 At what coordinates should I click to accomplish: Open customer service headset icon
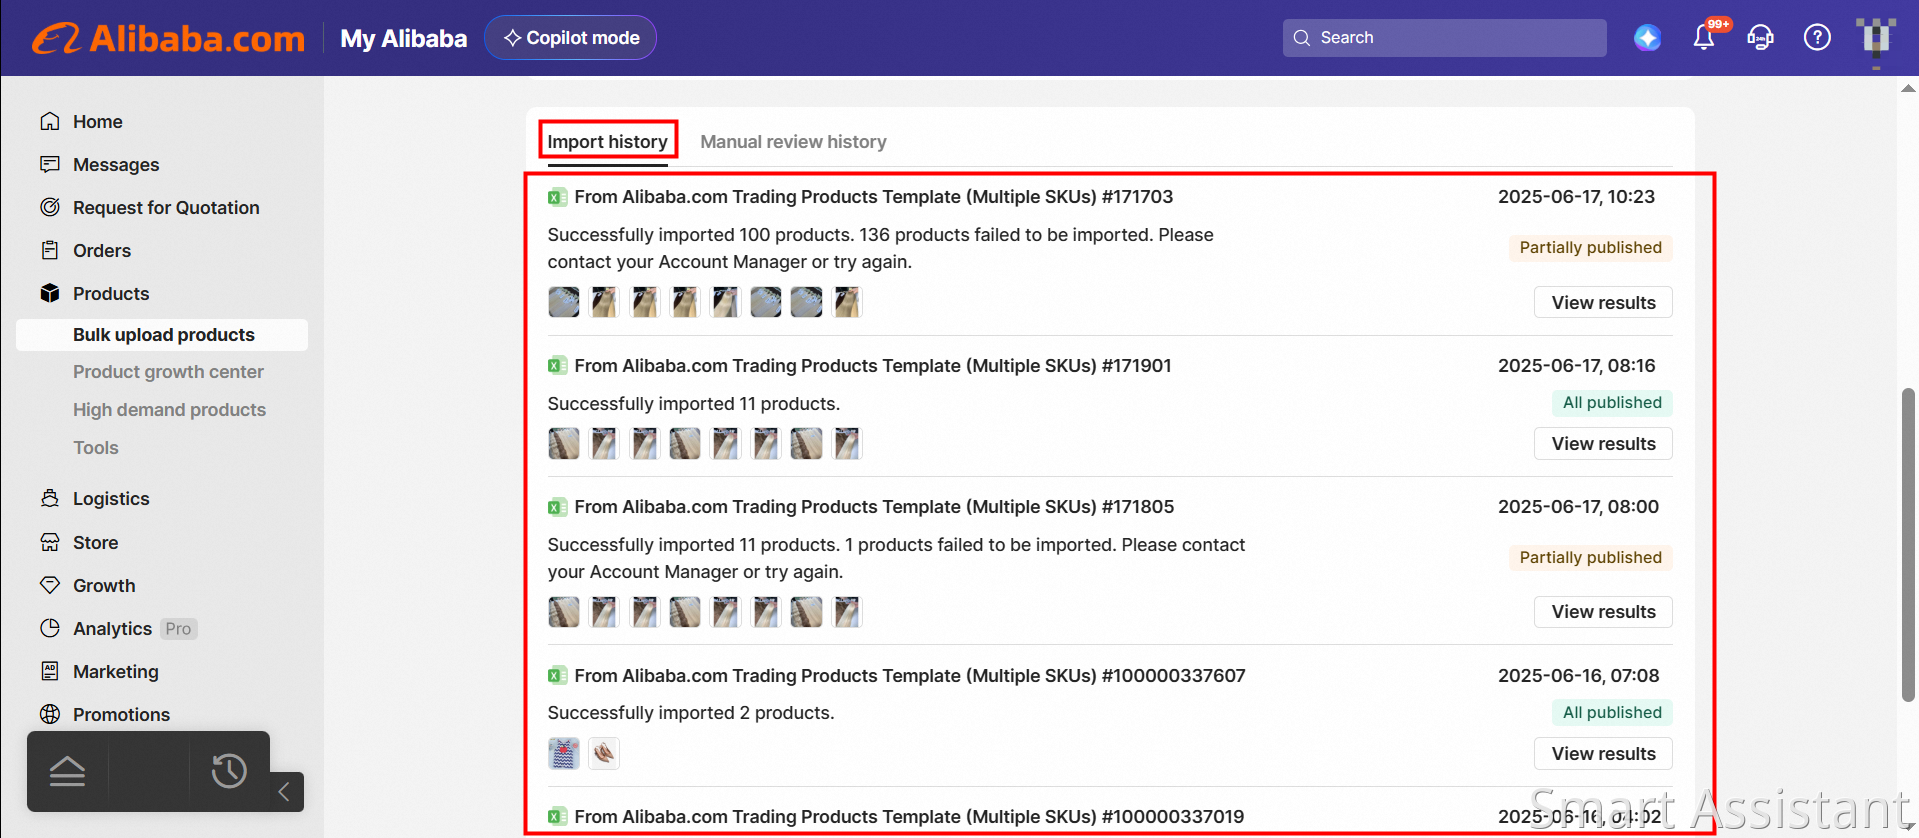tap(1760, 38)
